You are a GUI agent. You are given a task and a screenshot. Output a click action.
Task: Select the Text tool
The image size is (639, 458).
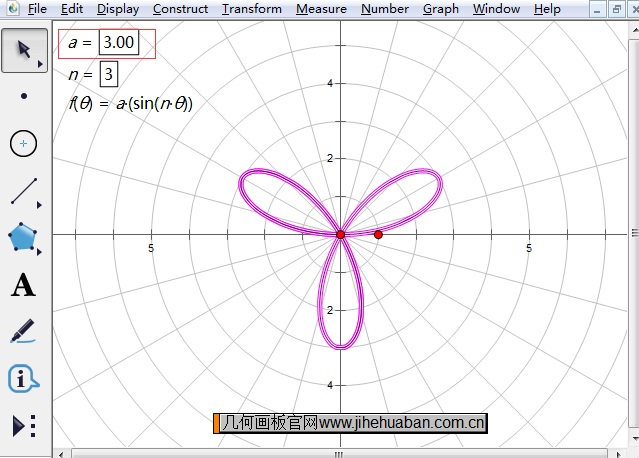(x=23, y=285)
